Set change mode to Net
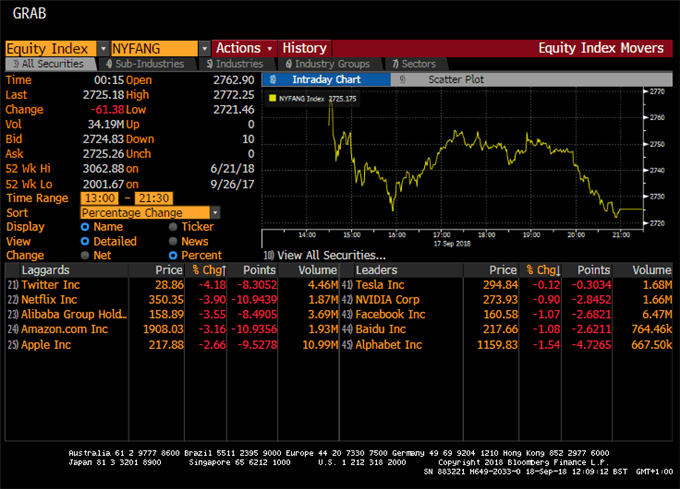 tap(85, 255)
